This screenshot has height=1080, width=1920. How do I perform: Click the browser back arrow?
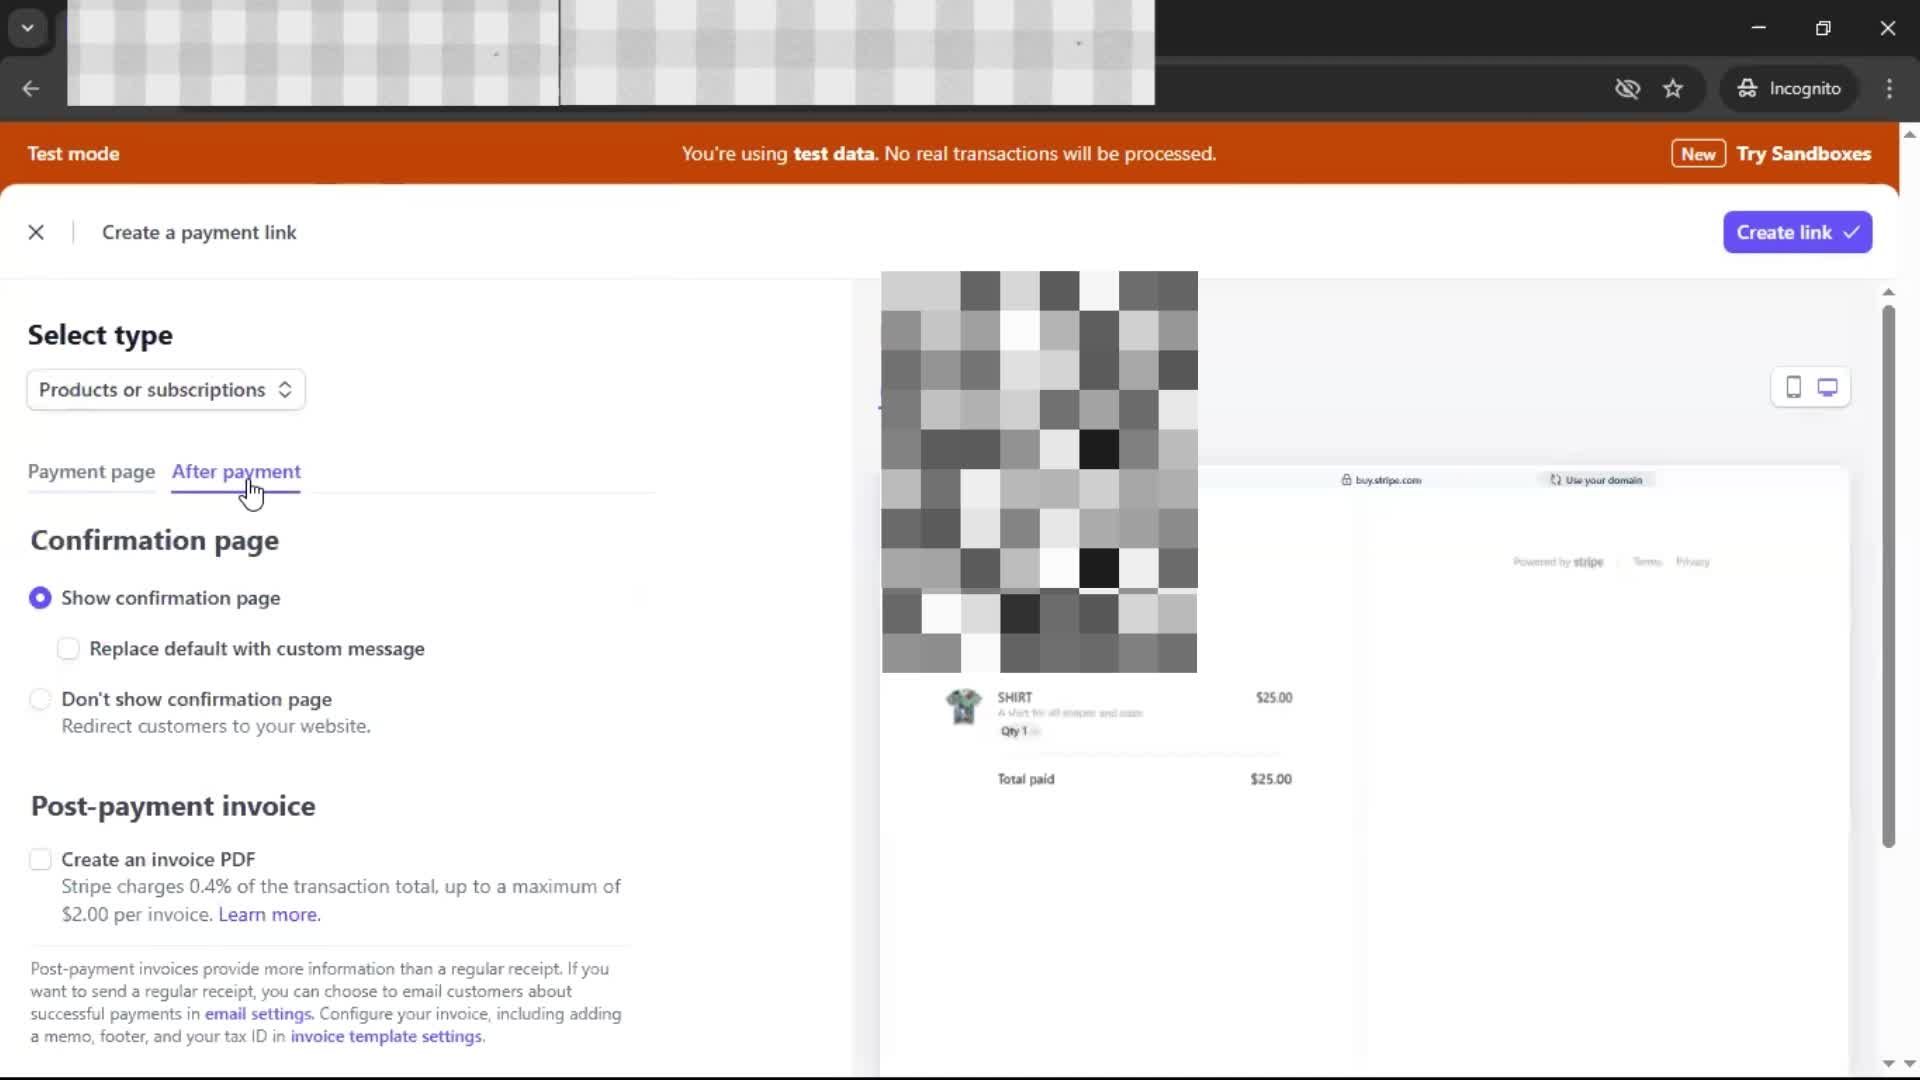(x=30, y=89)
